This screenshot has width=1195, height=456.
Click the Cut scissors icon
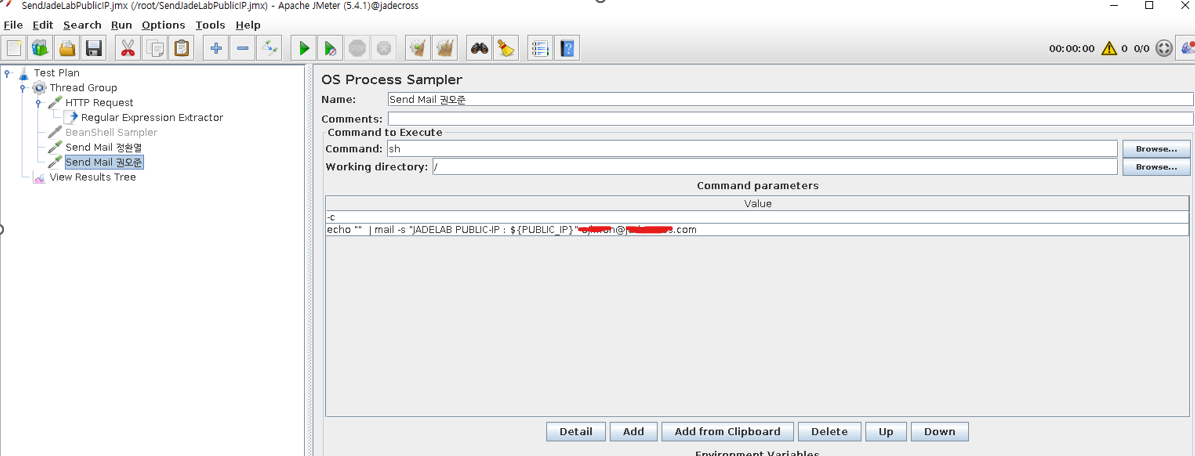click(127, 48)
